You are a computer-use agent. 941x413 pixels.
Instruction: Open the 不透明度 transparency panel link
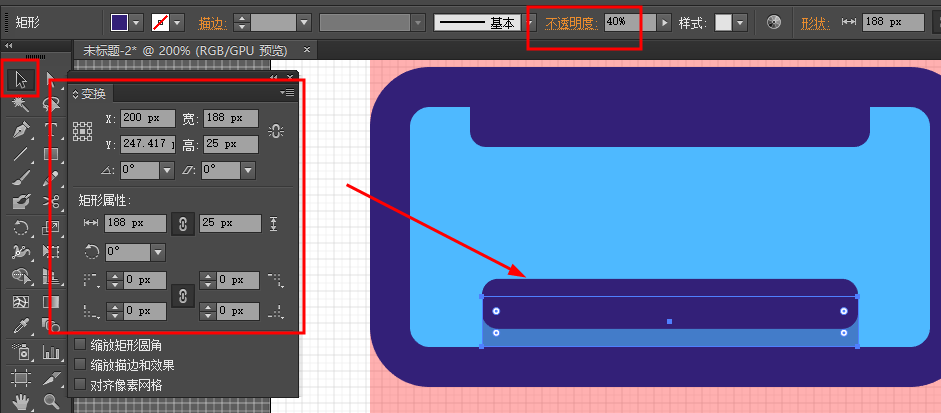point(572,23)
